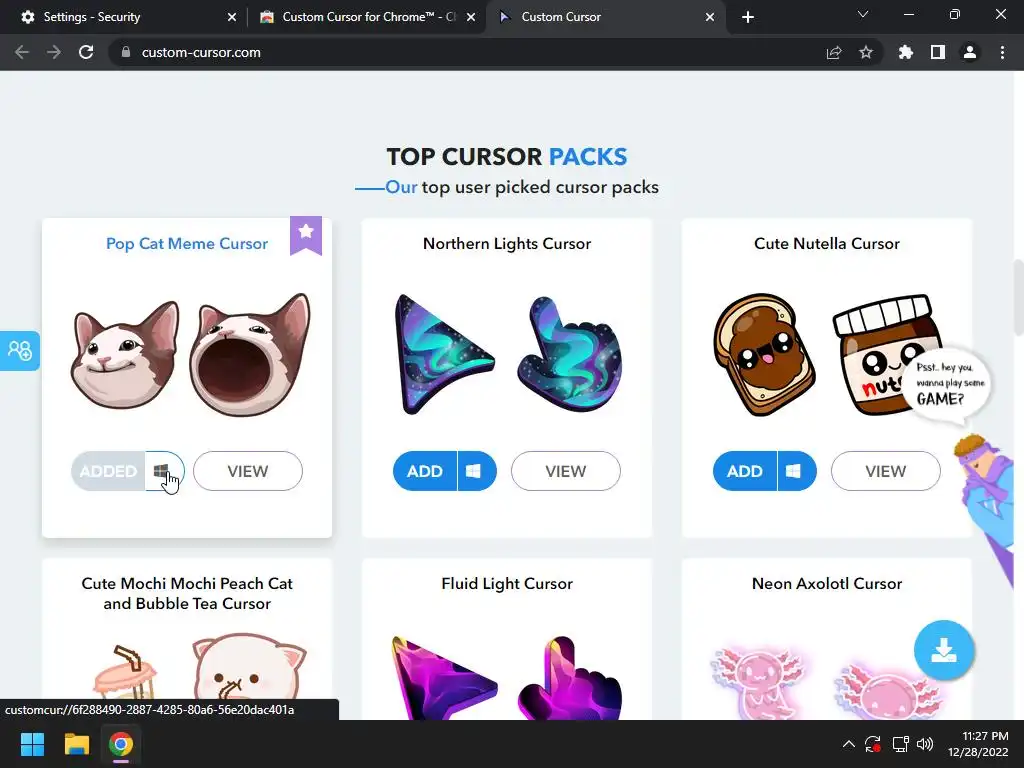Toggle the Chrome side panel icon
The width and height of the screenshot is (1024, 768).
[x=938, y=52]
